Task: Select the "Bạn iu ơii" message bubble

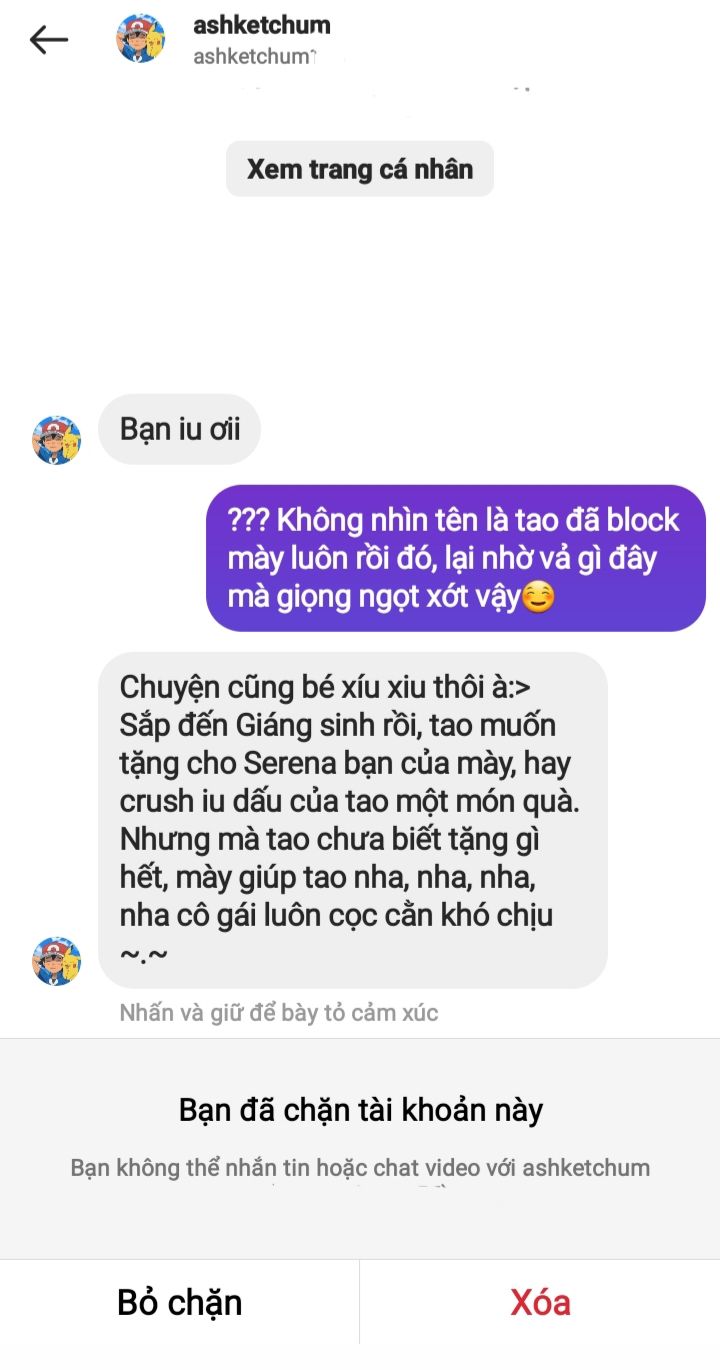Action: click(x=179, y=429)
